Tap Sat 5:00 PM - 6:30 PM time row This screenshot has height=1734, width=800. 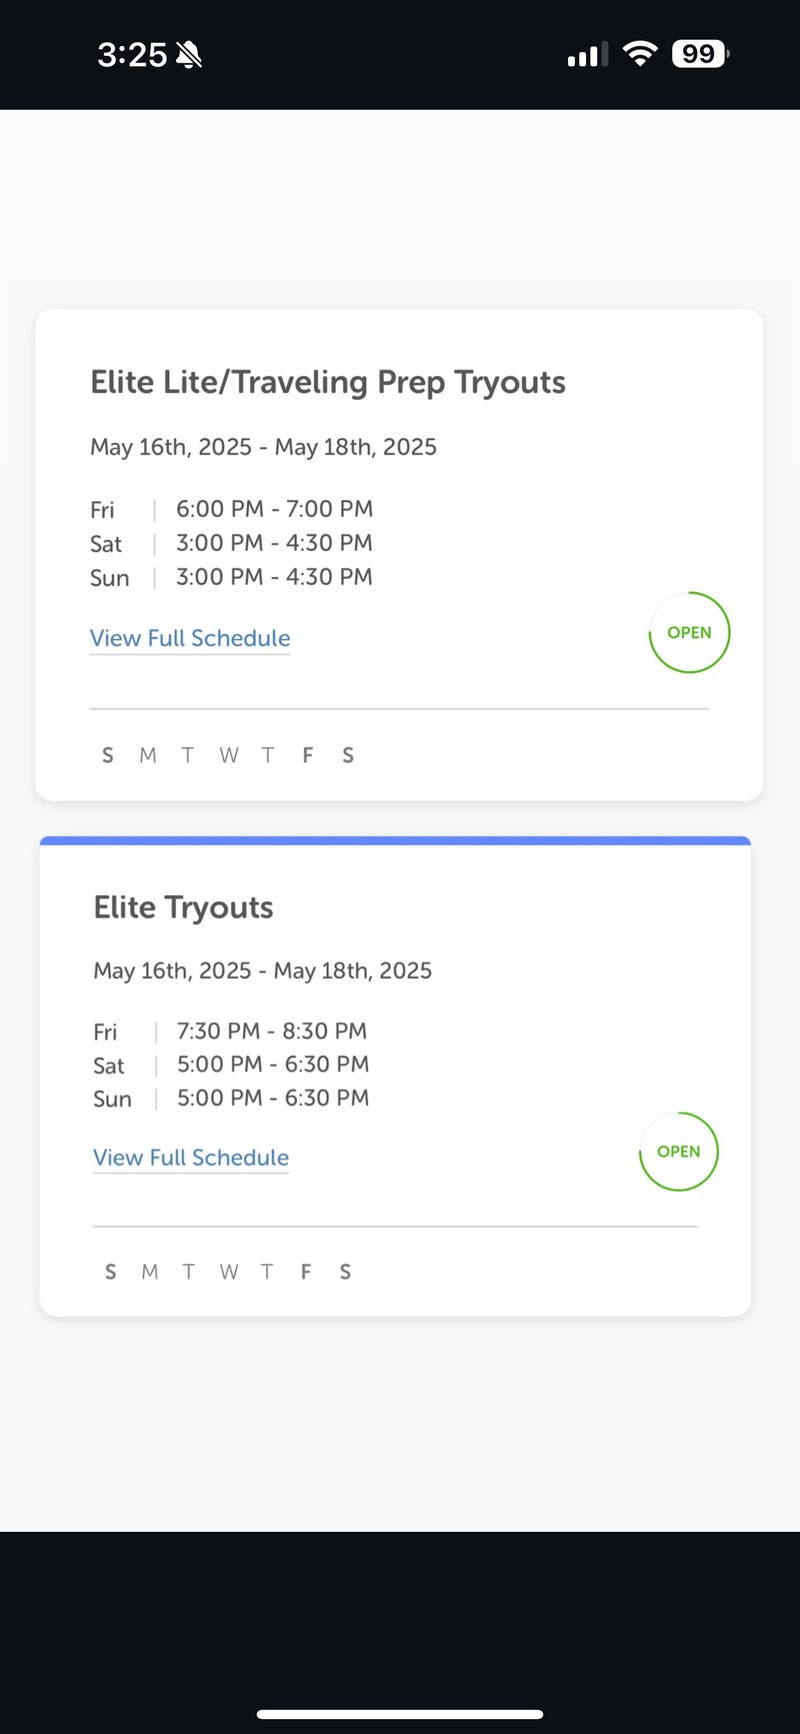tap(232, 1064)
